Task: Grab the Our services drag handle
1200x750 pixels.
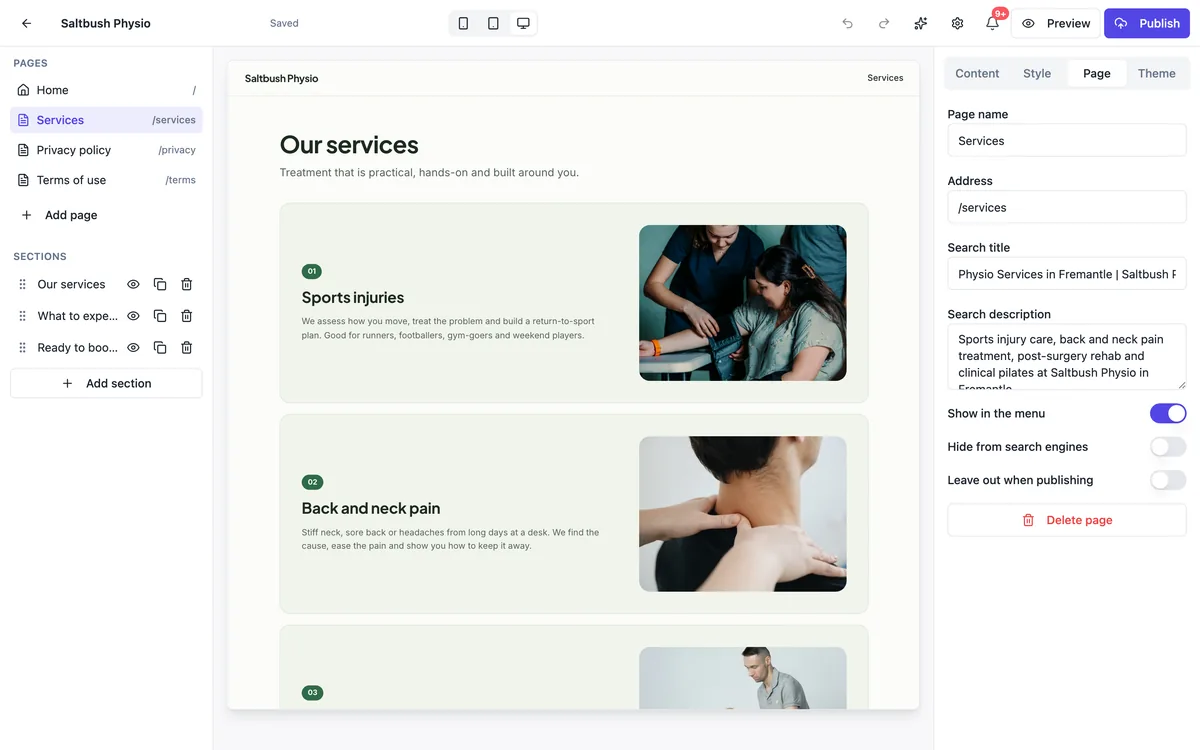Action: pos(23,284)
